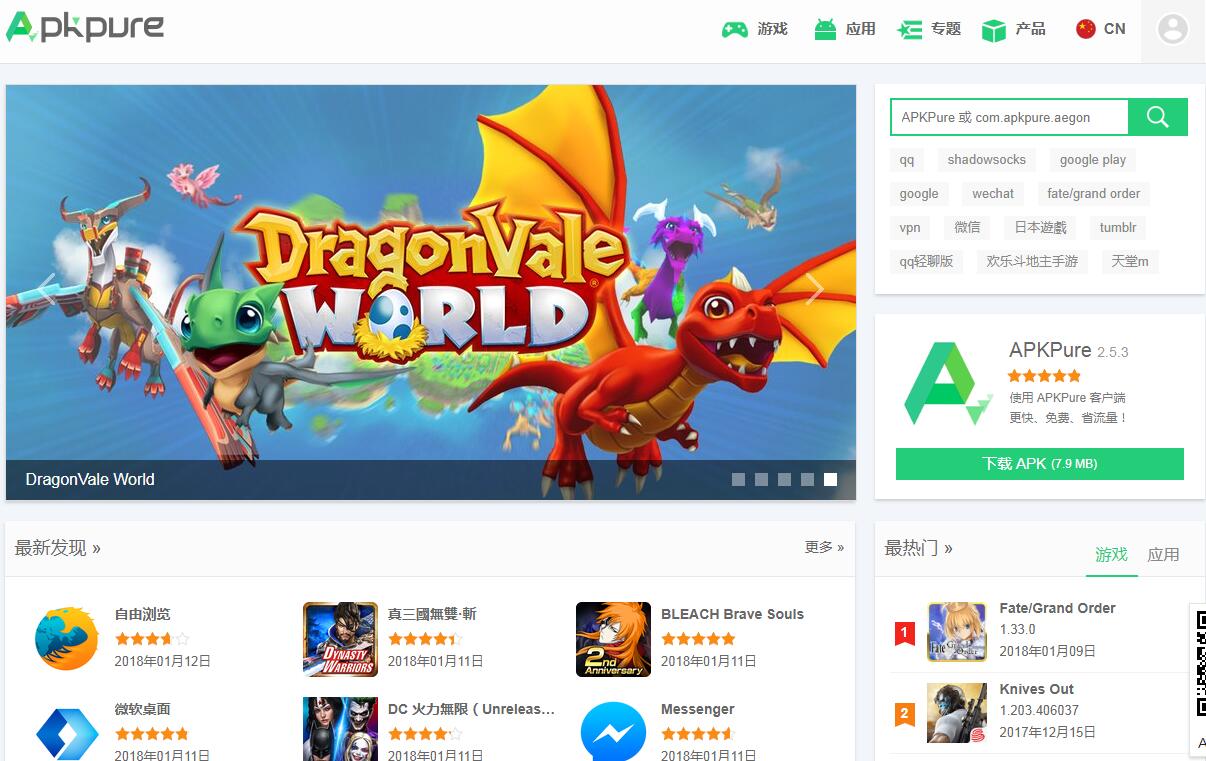The image size is (1206, 761).
Task: Click the tumblr search tag
Action: click(1118, 228)
